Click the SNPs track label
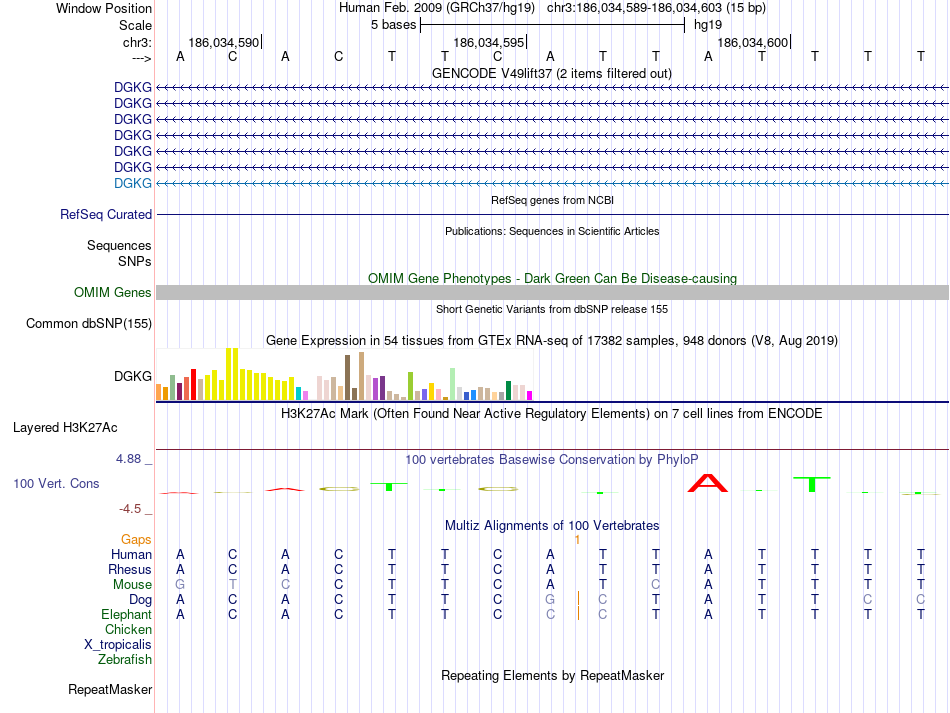This screenshot has width=950, height=713. (x=135, y=261)
